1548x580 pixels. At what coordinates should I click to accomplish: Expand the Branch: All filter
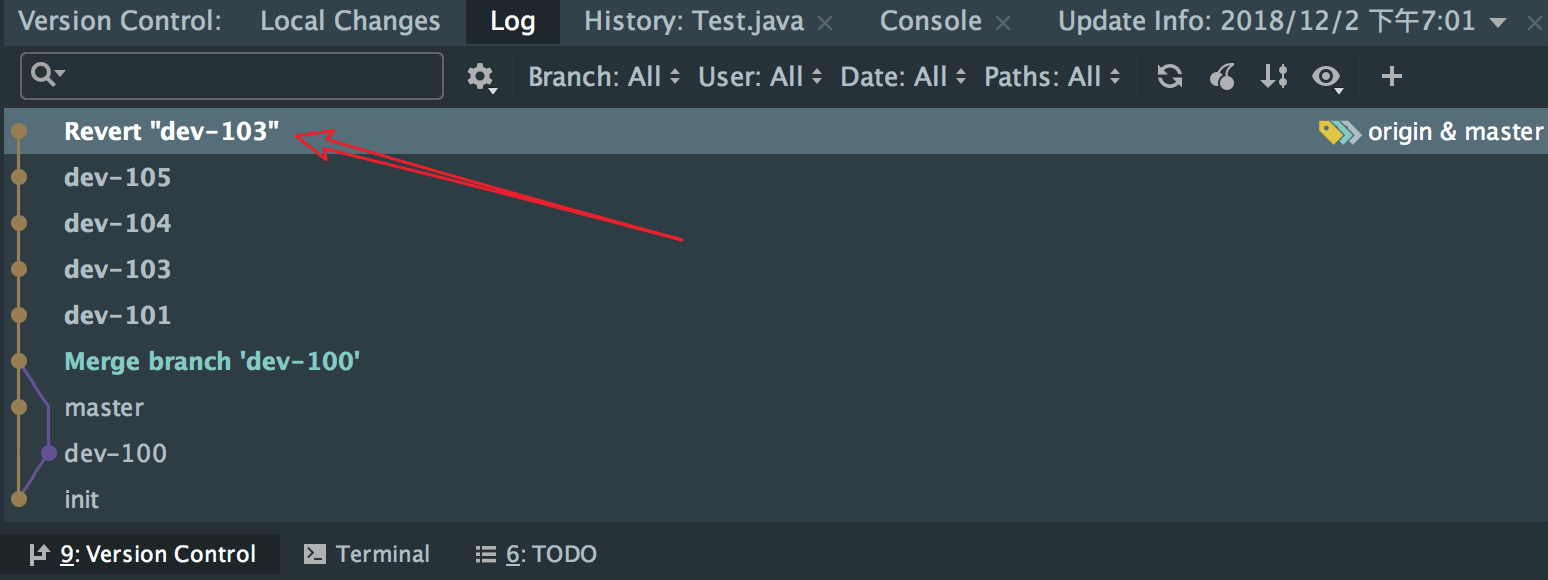click(604, 77)
